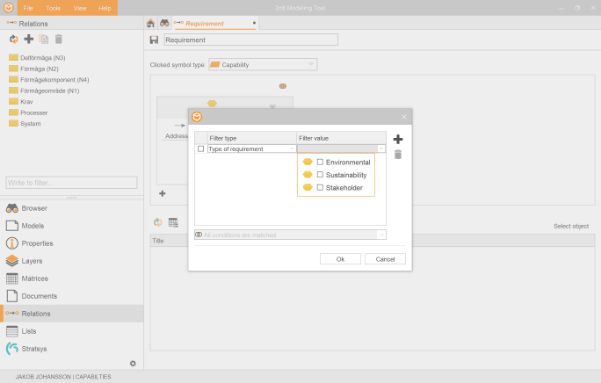Open the Filter type dropdown
This screenshot has width=601, height=383.
251,149
